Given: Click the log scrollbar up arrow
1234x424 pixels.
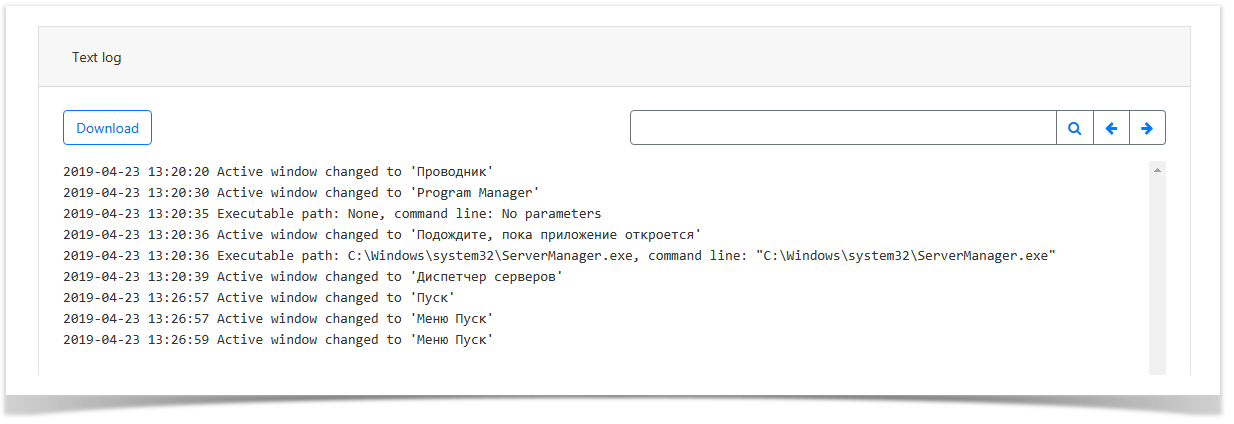Looking at the screenshot, I should pos(1157,171).
